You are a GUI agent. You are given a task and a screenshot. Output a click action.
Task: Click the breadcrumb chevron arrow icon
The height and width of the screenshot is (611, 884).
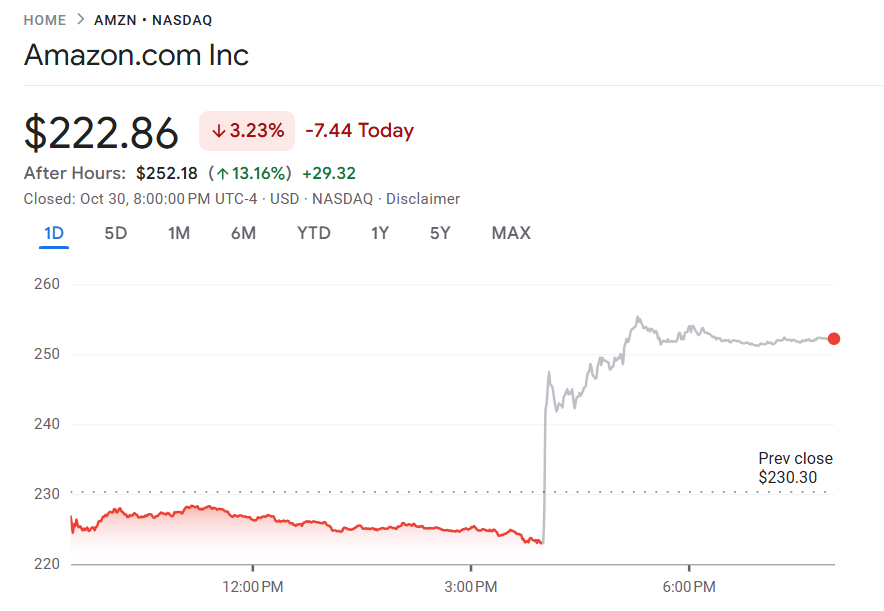click(80, 20)
